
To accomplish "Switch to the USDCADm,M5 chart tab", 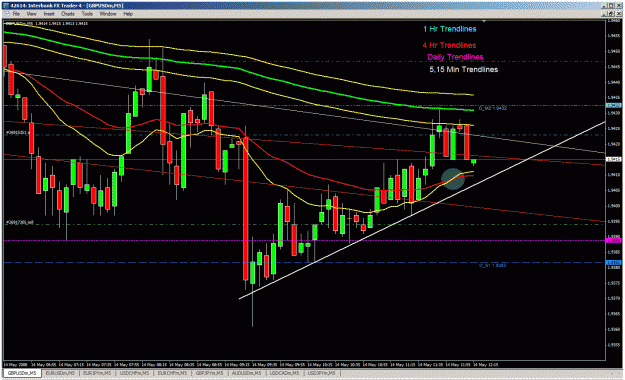I will pyautogui.click(x=284, y=373).
